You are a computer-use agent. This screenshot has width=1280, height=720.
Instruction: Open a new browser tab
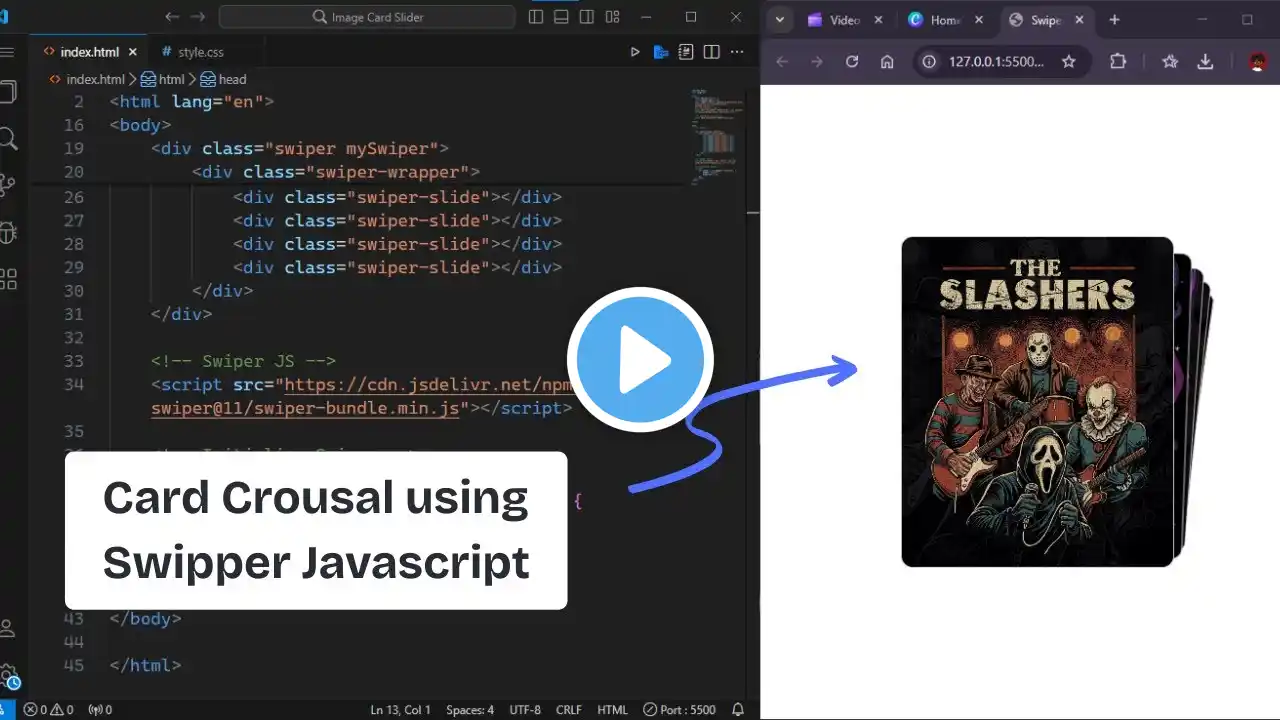click(x=1114, y=20)
